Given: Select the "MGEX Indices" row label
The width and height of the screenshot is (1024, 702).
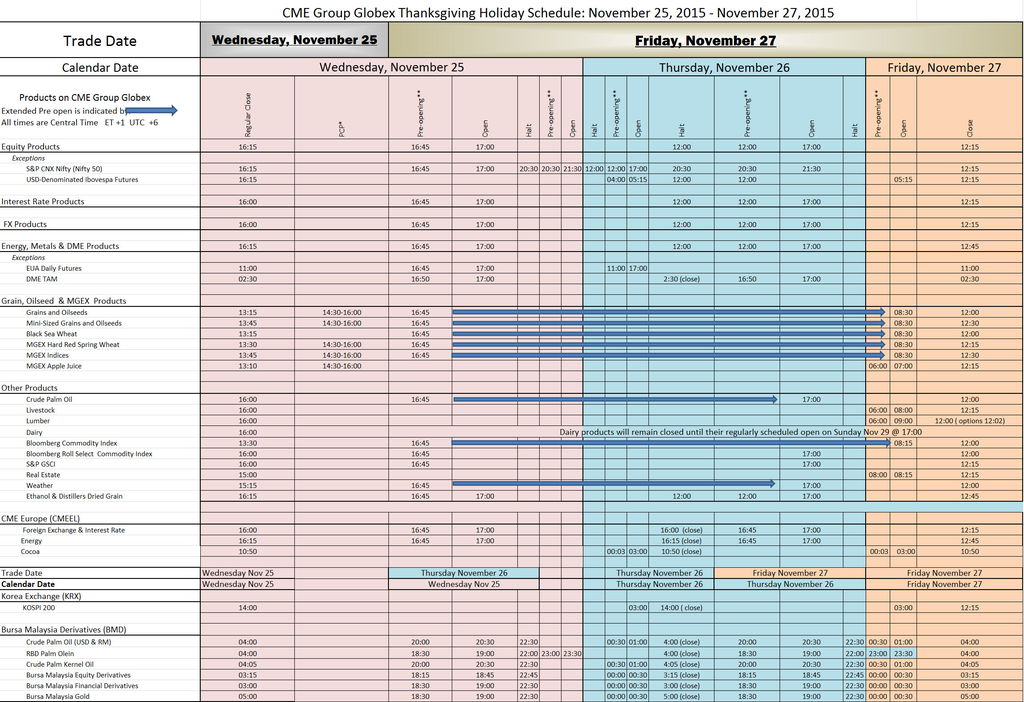Looking at the screenshot, I should click(x=48, y=355).
